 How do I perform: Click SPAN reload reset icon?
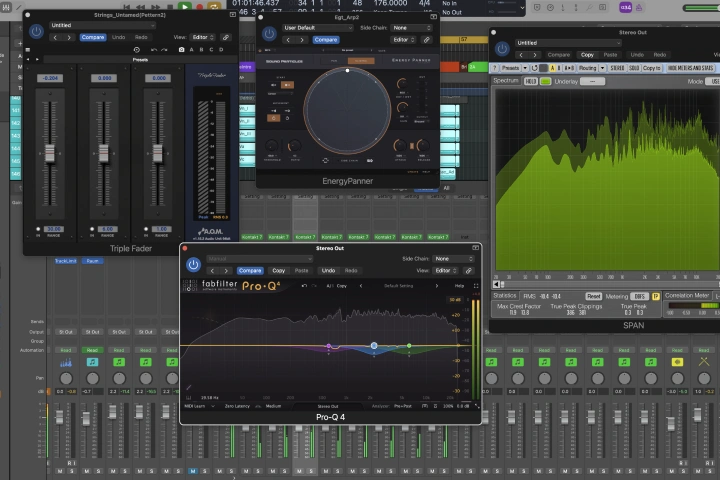click(x=534, y=68)
